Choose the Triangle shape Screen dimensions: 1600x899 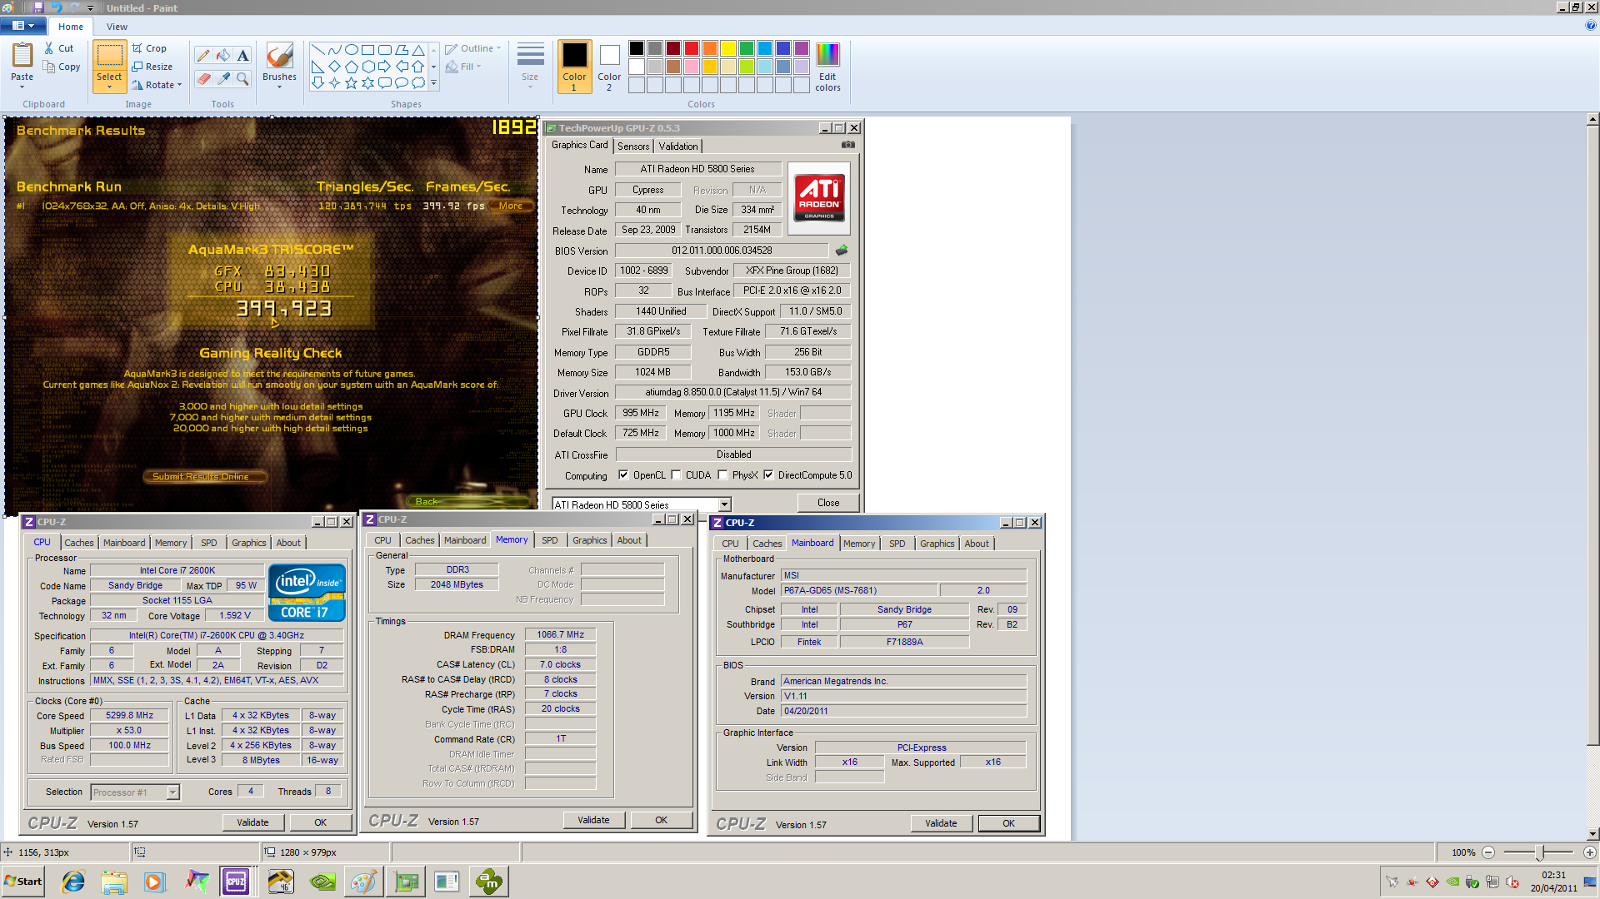[418, 49]
